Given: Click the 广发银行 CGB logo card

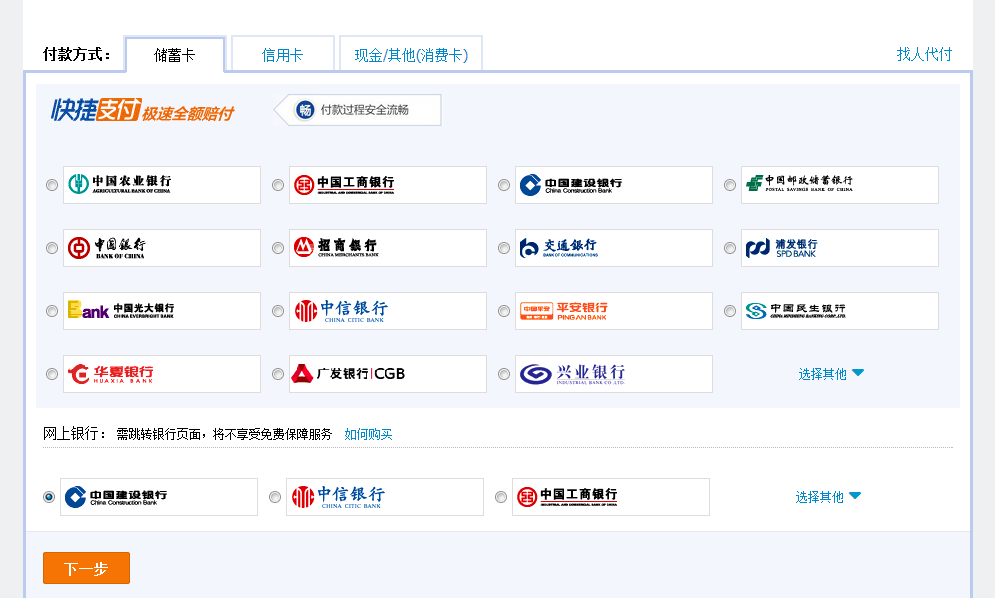Looking at the screenshot, I should pos(388,374).
